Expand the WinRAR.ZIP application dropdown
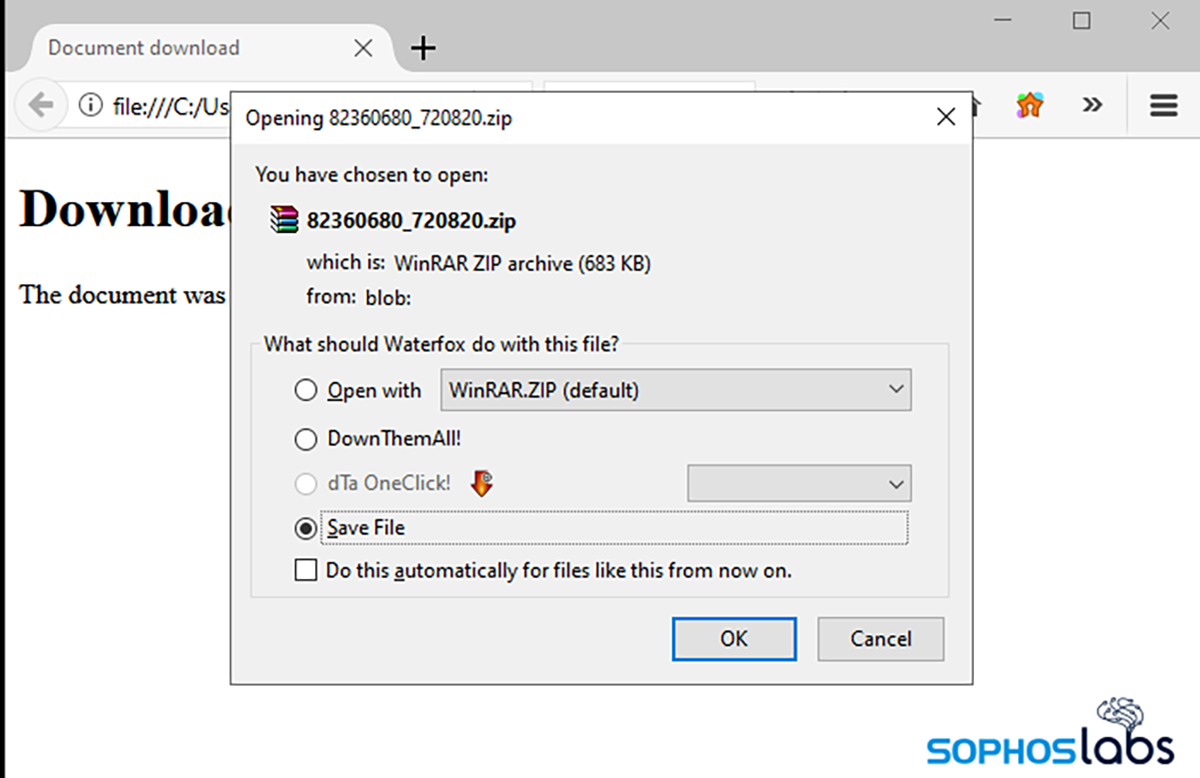This screenshot has height=778, width=1200. point(676,390)
